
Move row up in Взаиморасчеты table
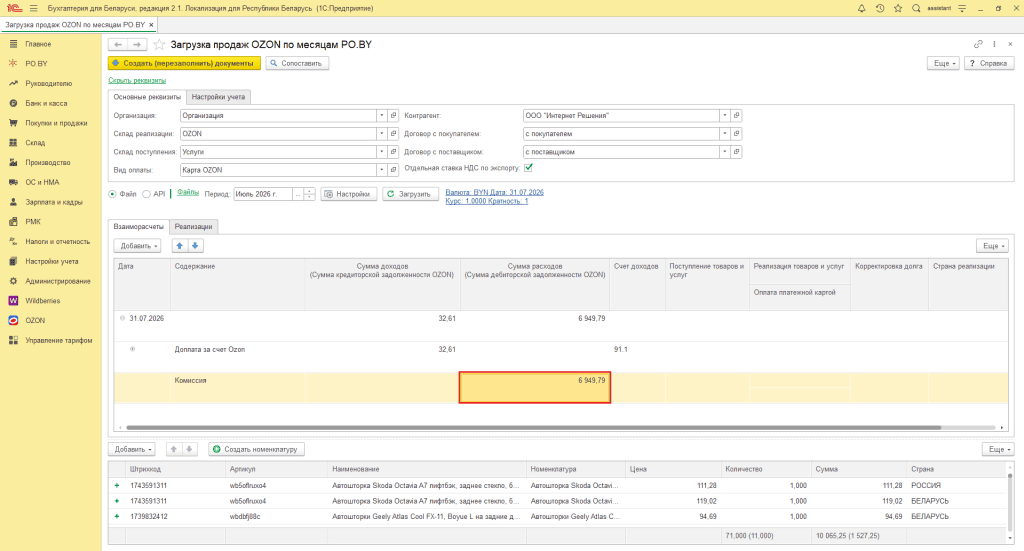[180, 245]
